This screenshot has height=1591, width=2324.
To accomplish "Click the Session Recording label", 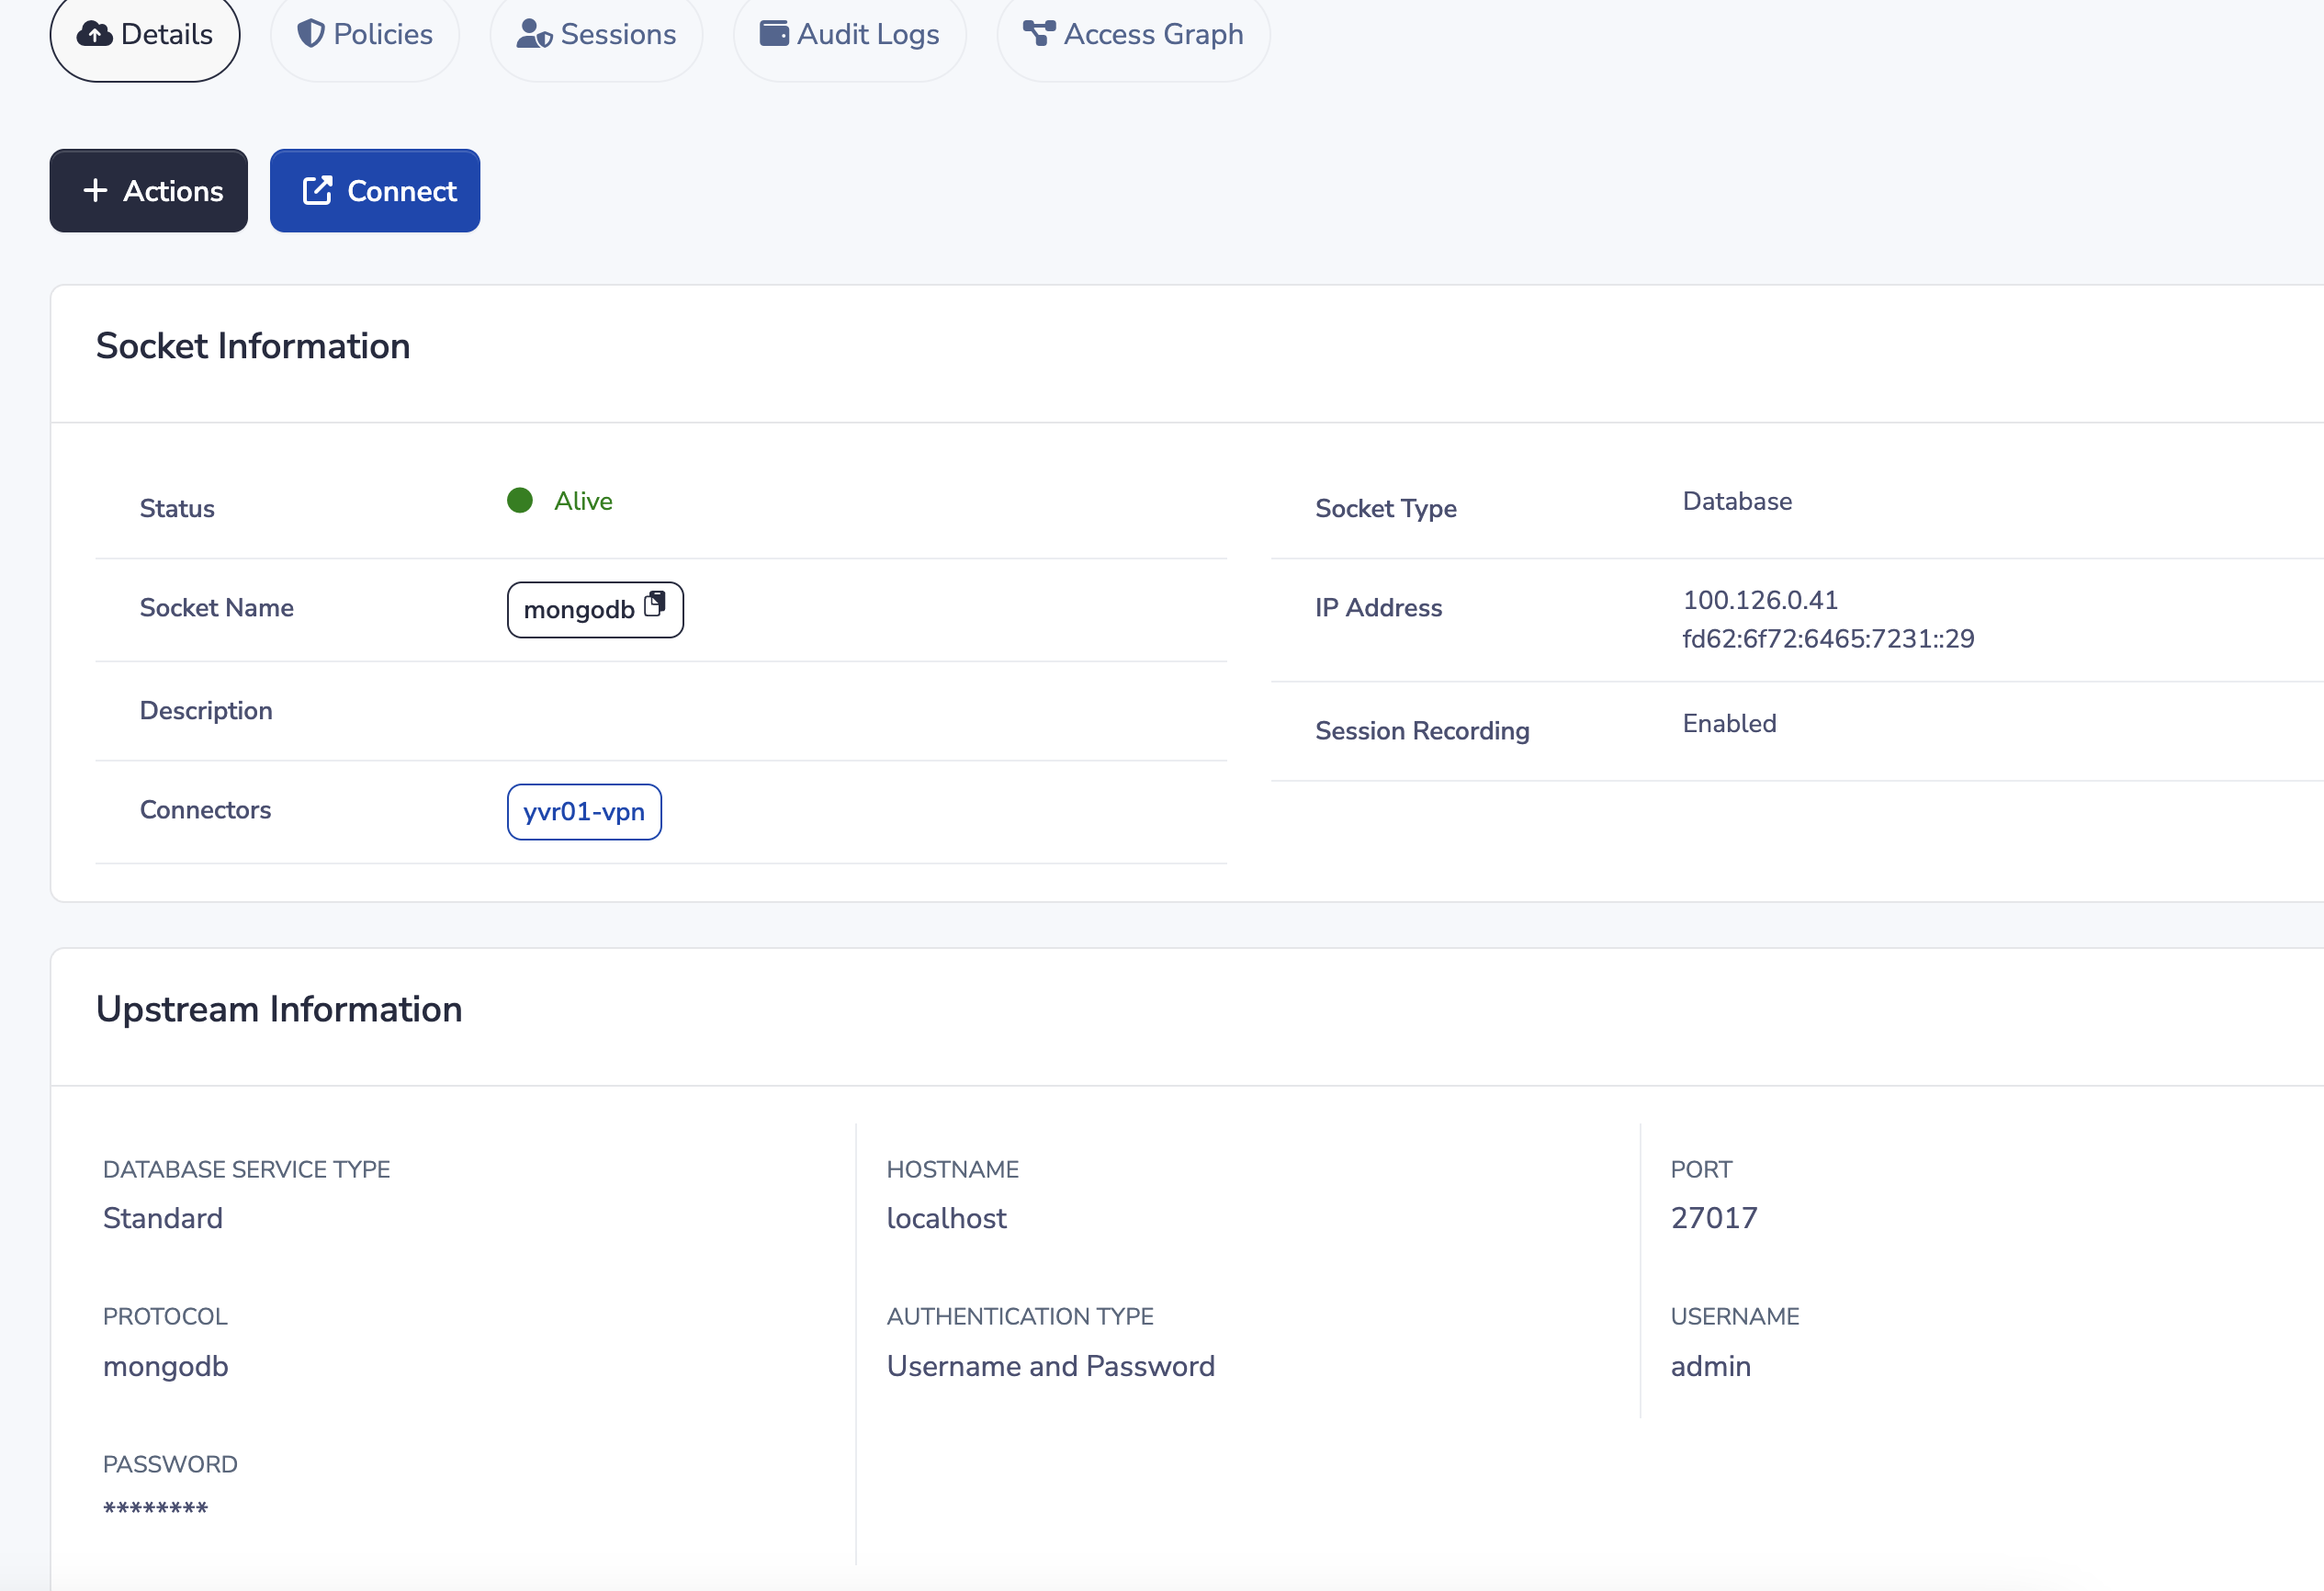I will click(x=1422, y=731).
